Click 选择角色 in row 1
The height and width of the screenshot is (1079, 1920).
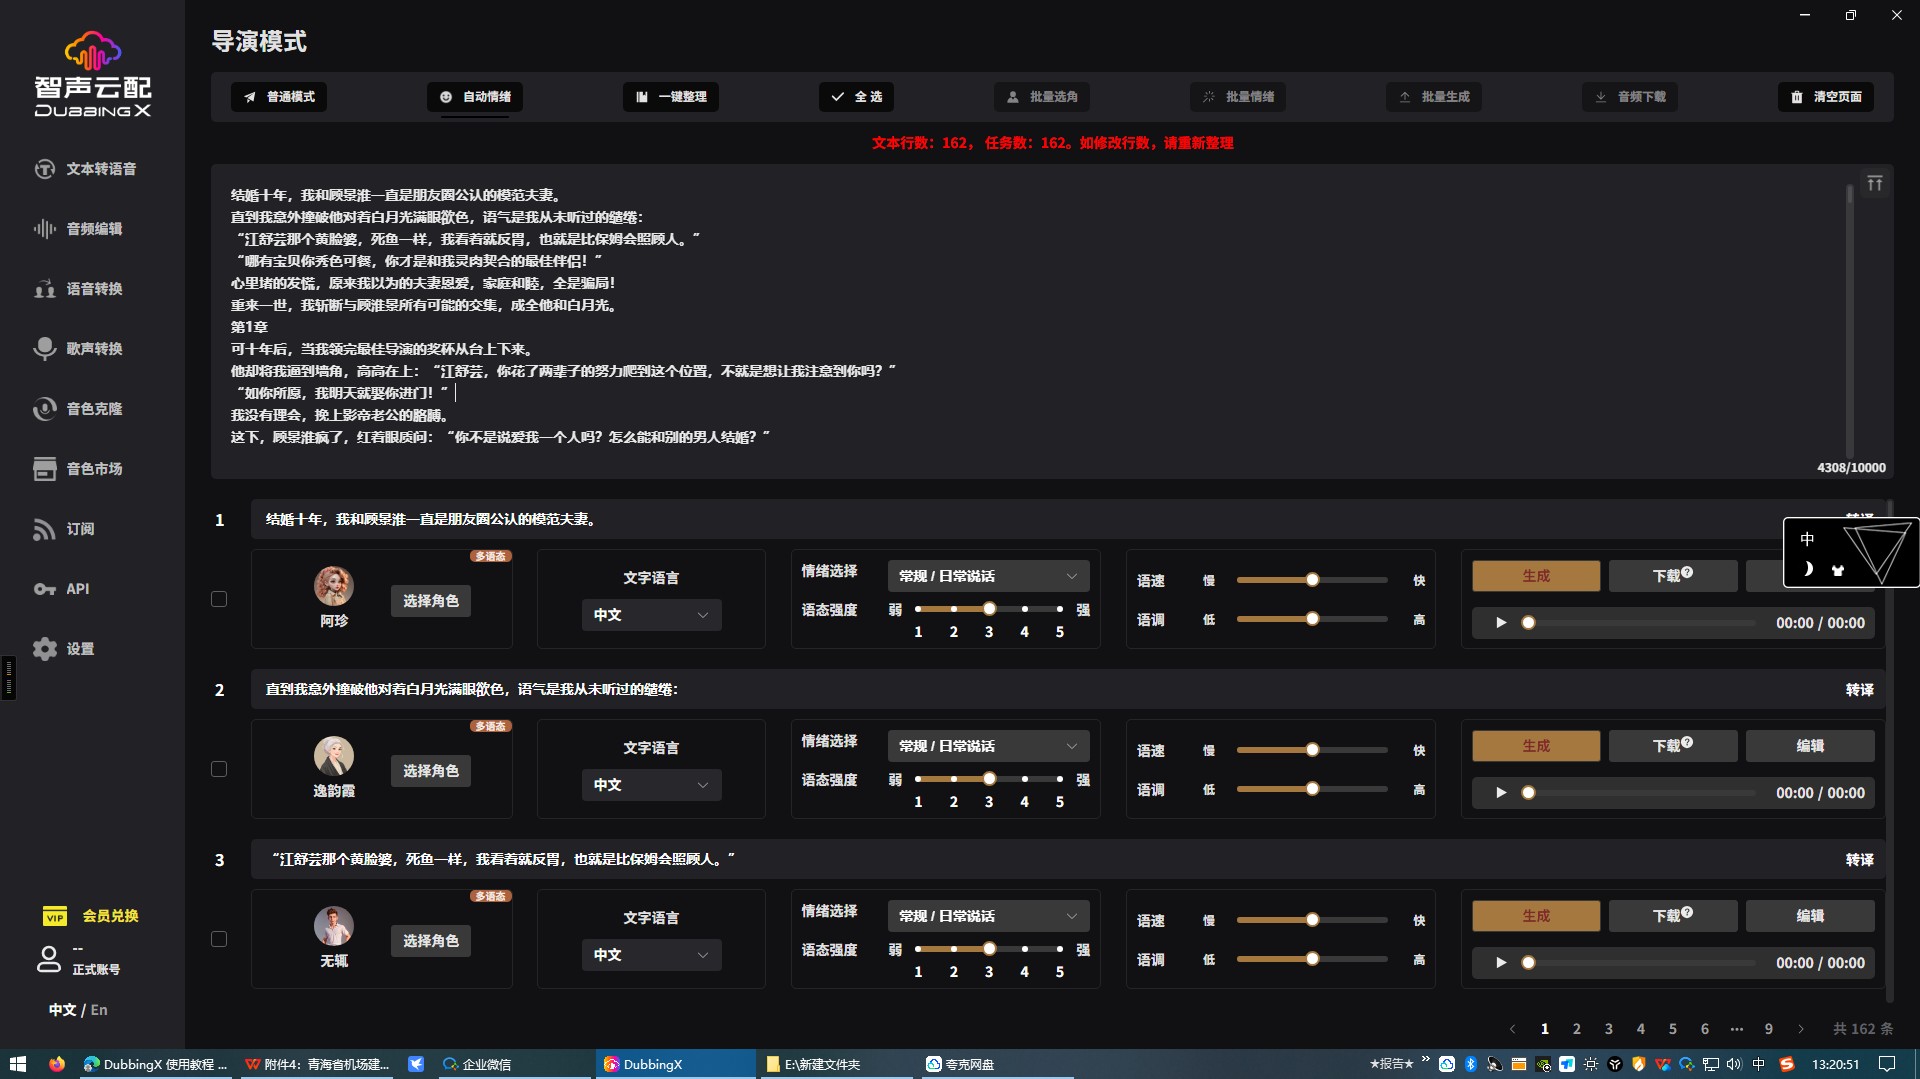pyautogui.click(x=431, y=601)
